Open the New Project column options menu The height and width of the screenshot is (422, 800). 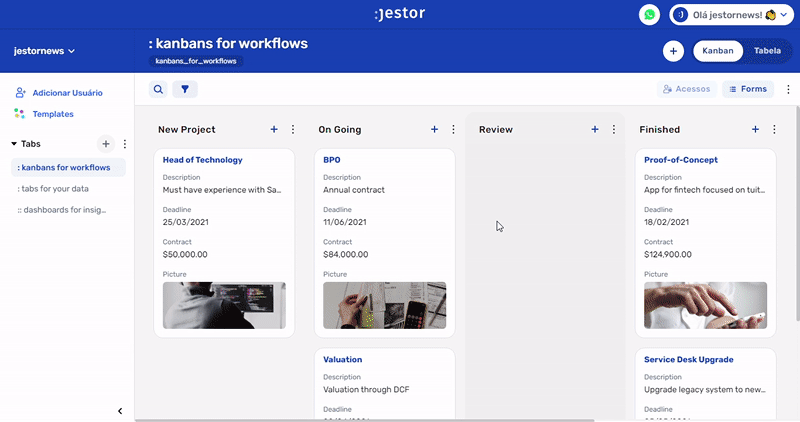click(x=293, y=130)
